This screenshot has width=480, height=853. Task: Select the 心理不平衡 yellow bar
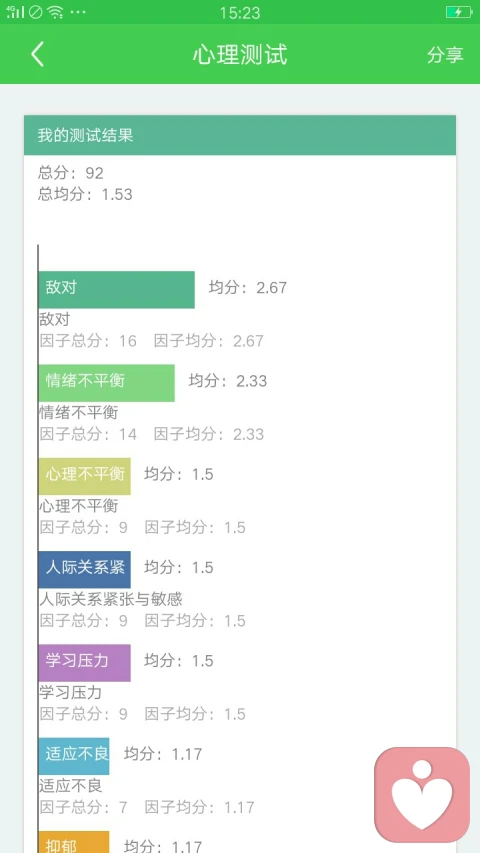(84, 476)
